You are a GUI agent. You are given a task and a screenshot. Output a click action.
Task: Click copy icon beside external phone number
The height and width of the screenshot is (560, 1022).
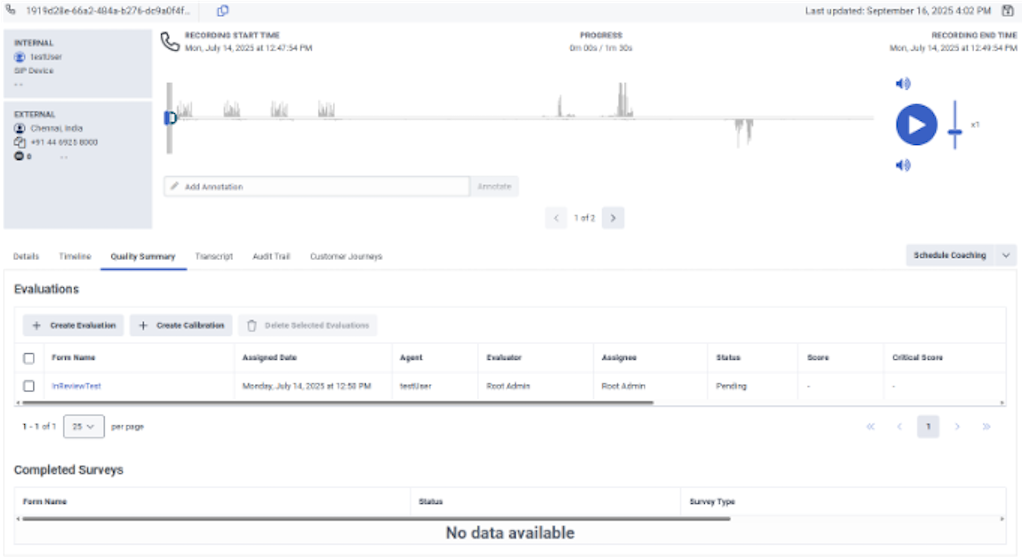(19, 143)
